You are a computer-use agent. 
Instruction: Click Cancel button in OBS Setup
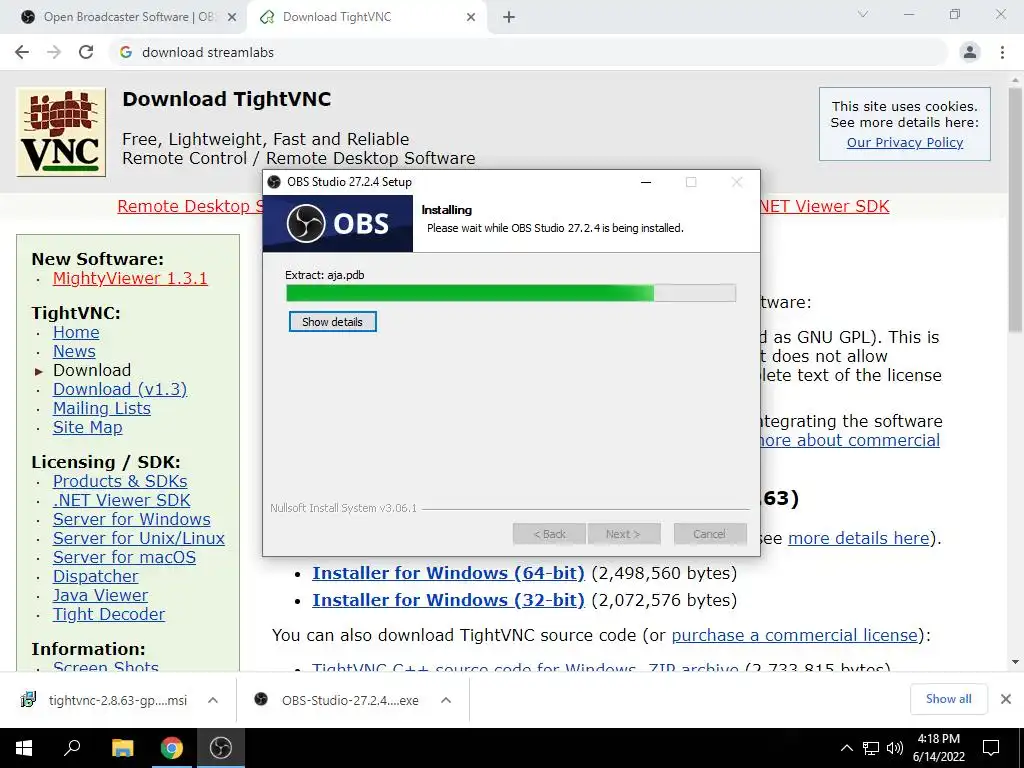pos(709,534)
